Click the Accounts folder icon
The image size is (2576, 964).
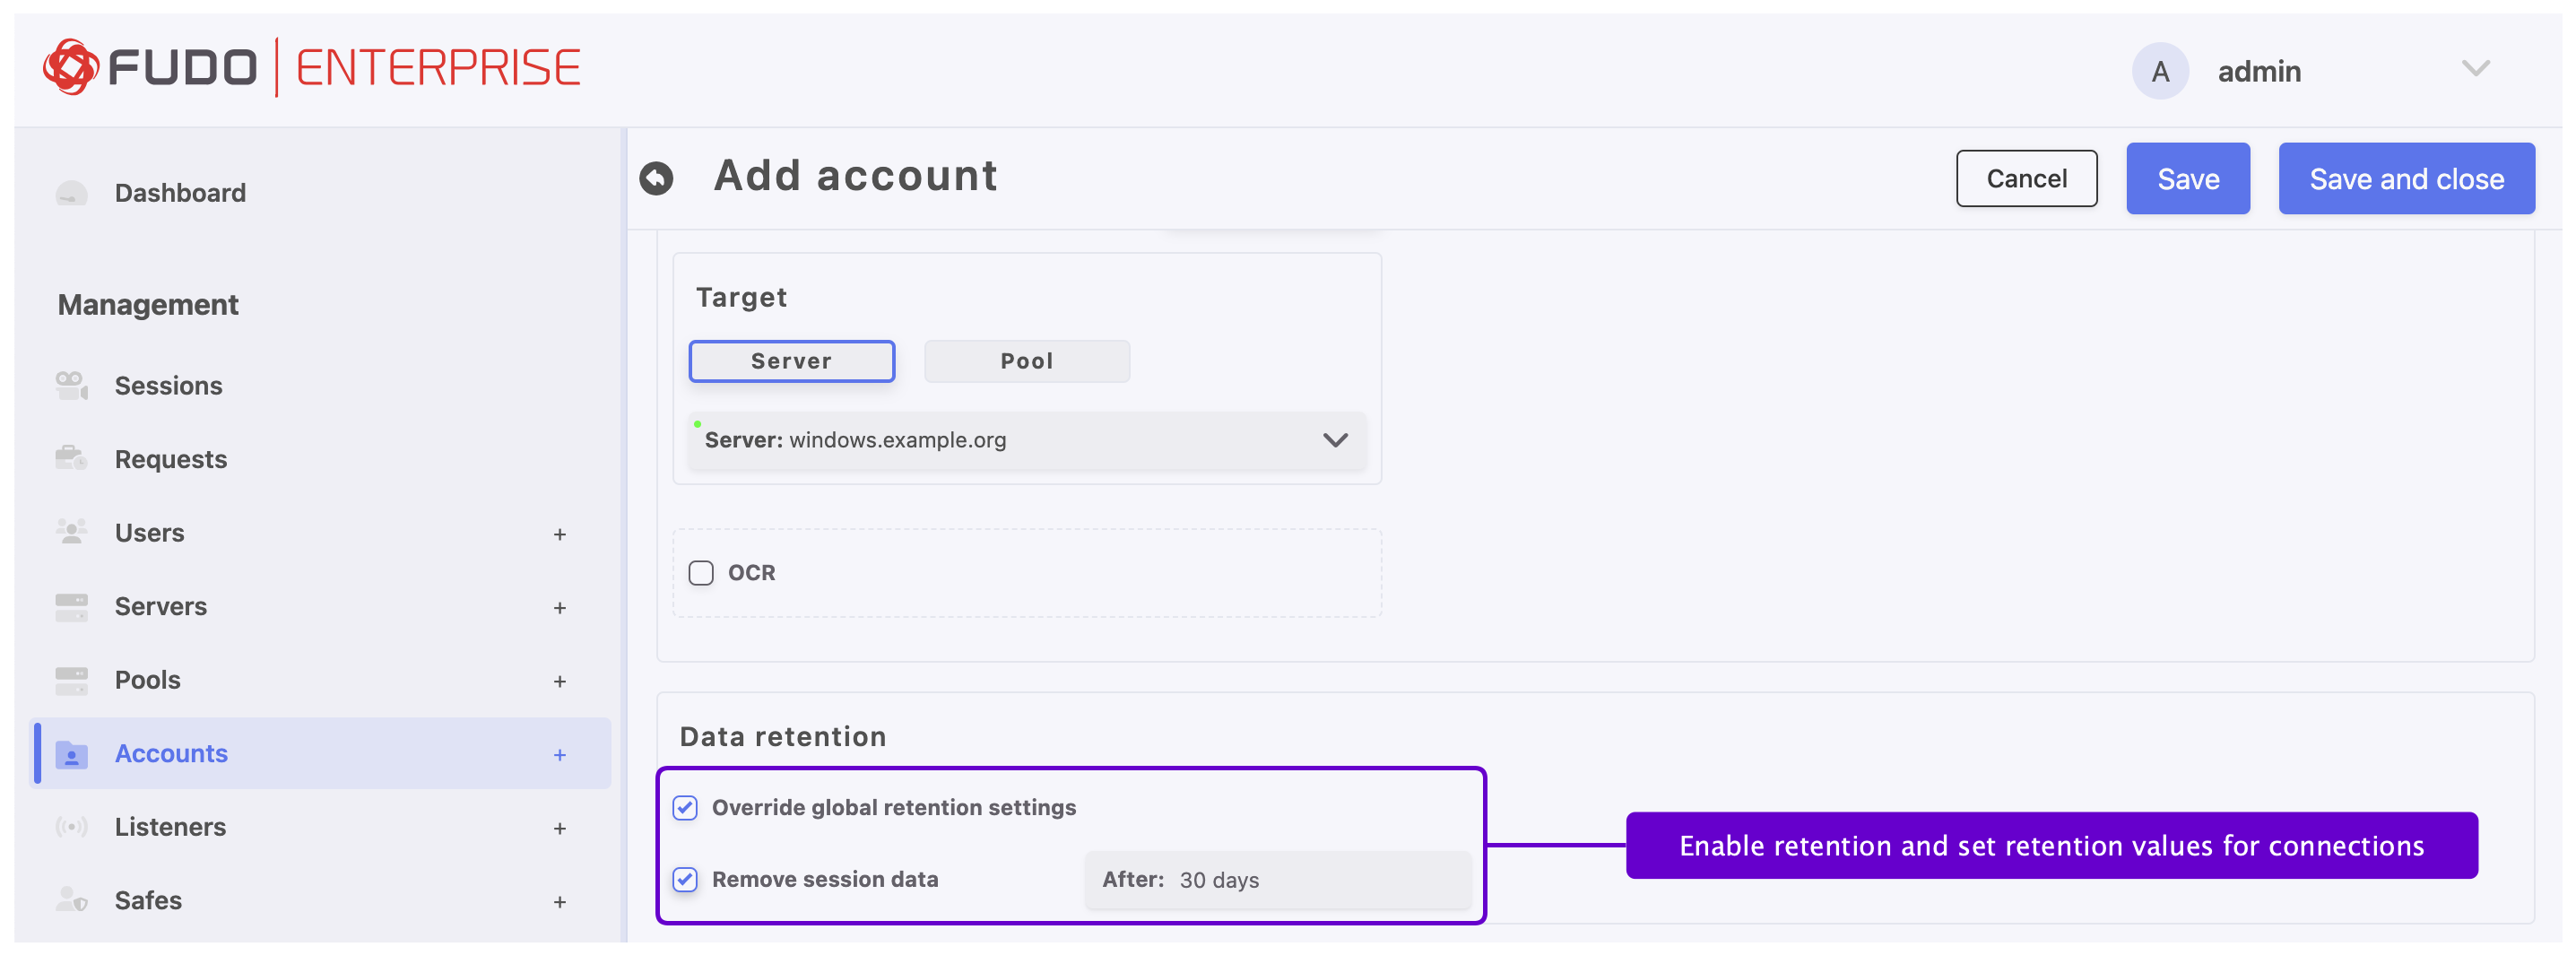click(x=71, y=754)
